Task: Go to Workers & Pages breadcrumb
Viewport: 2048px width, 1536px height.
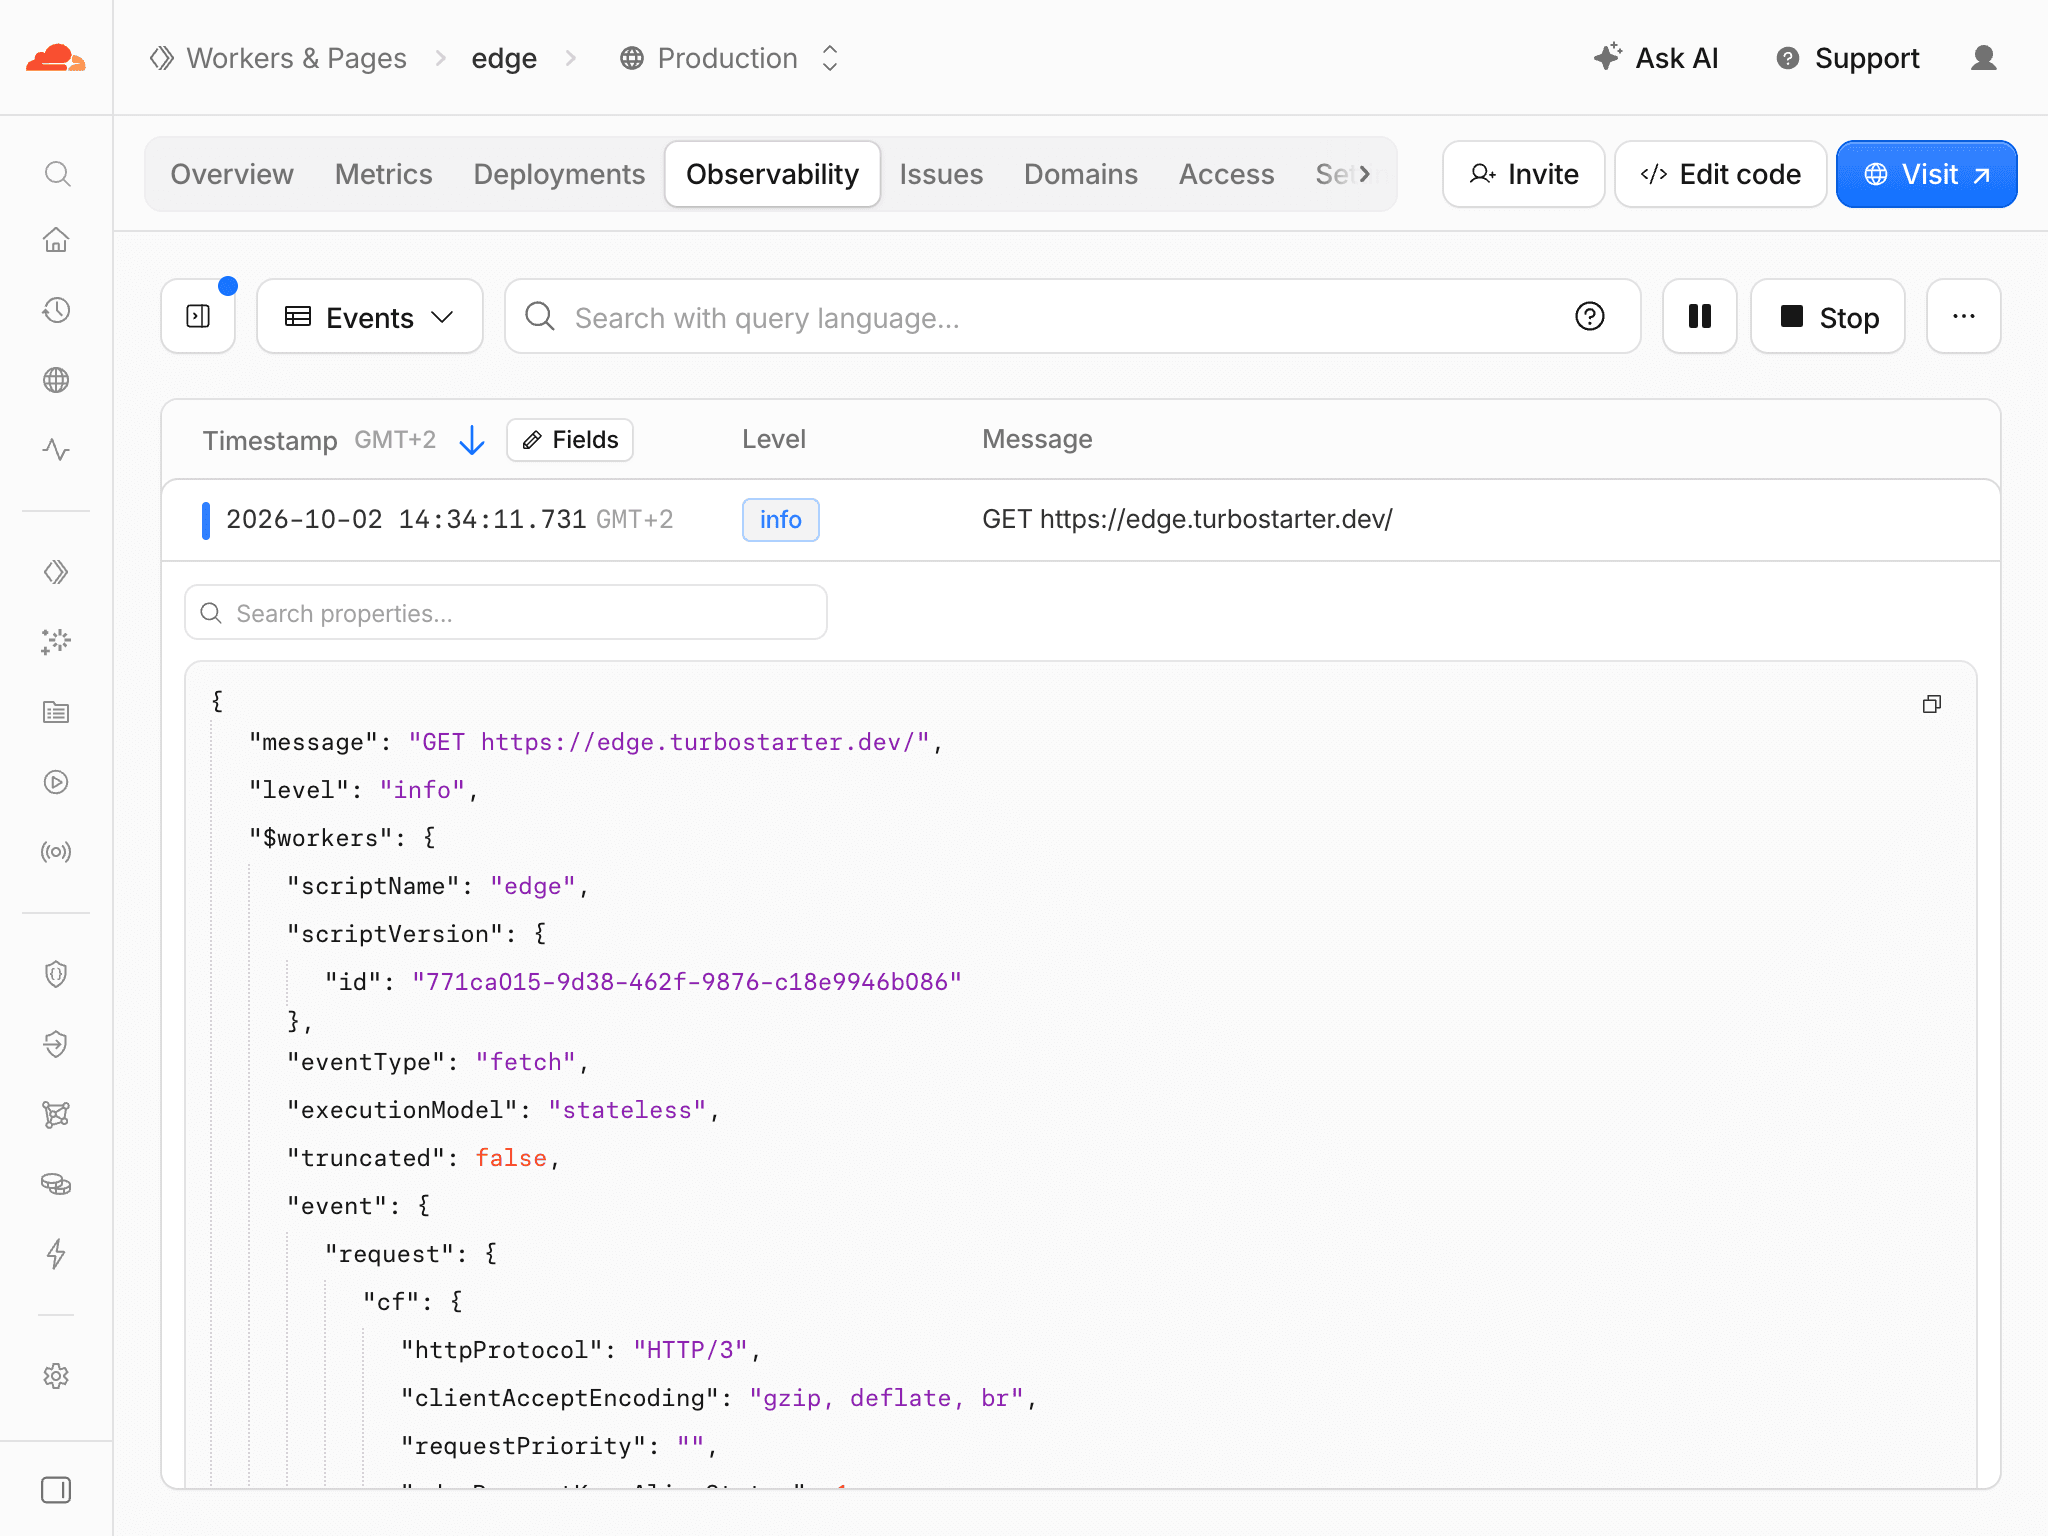Action: [x=278, y=58]
